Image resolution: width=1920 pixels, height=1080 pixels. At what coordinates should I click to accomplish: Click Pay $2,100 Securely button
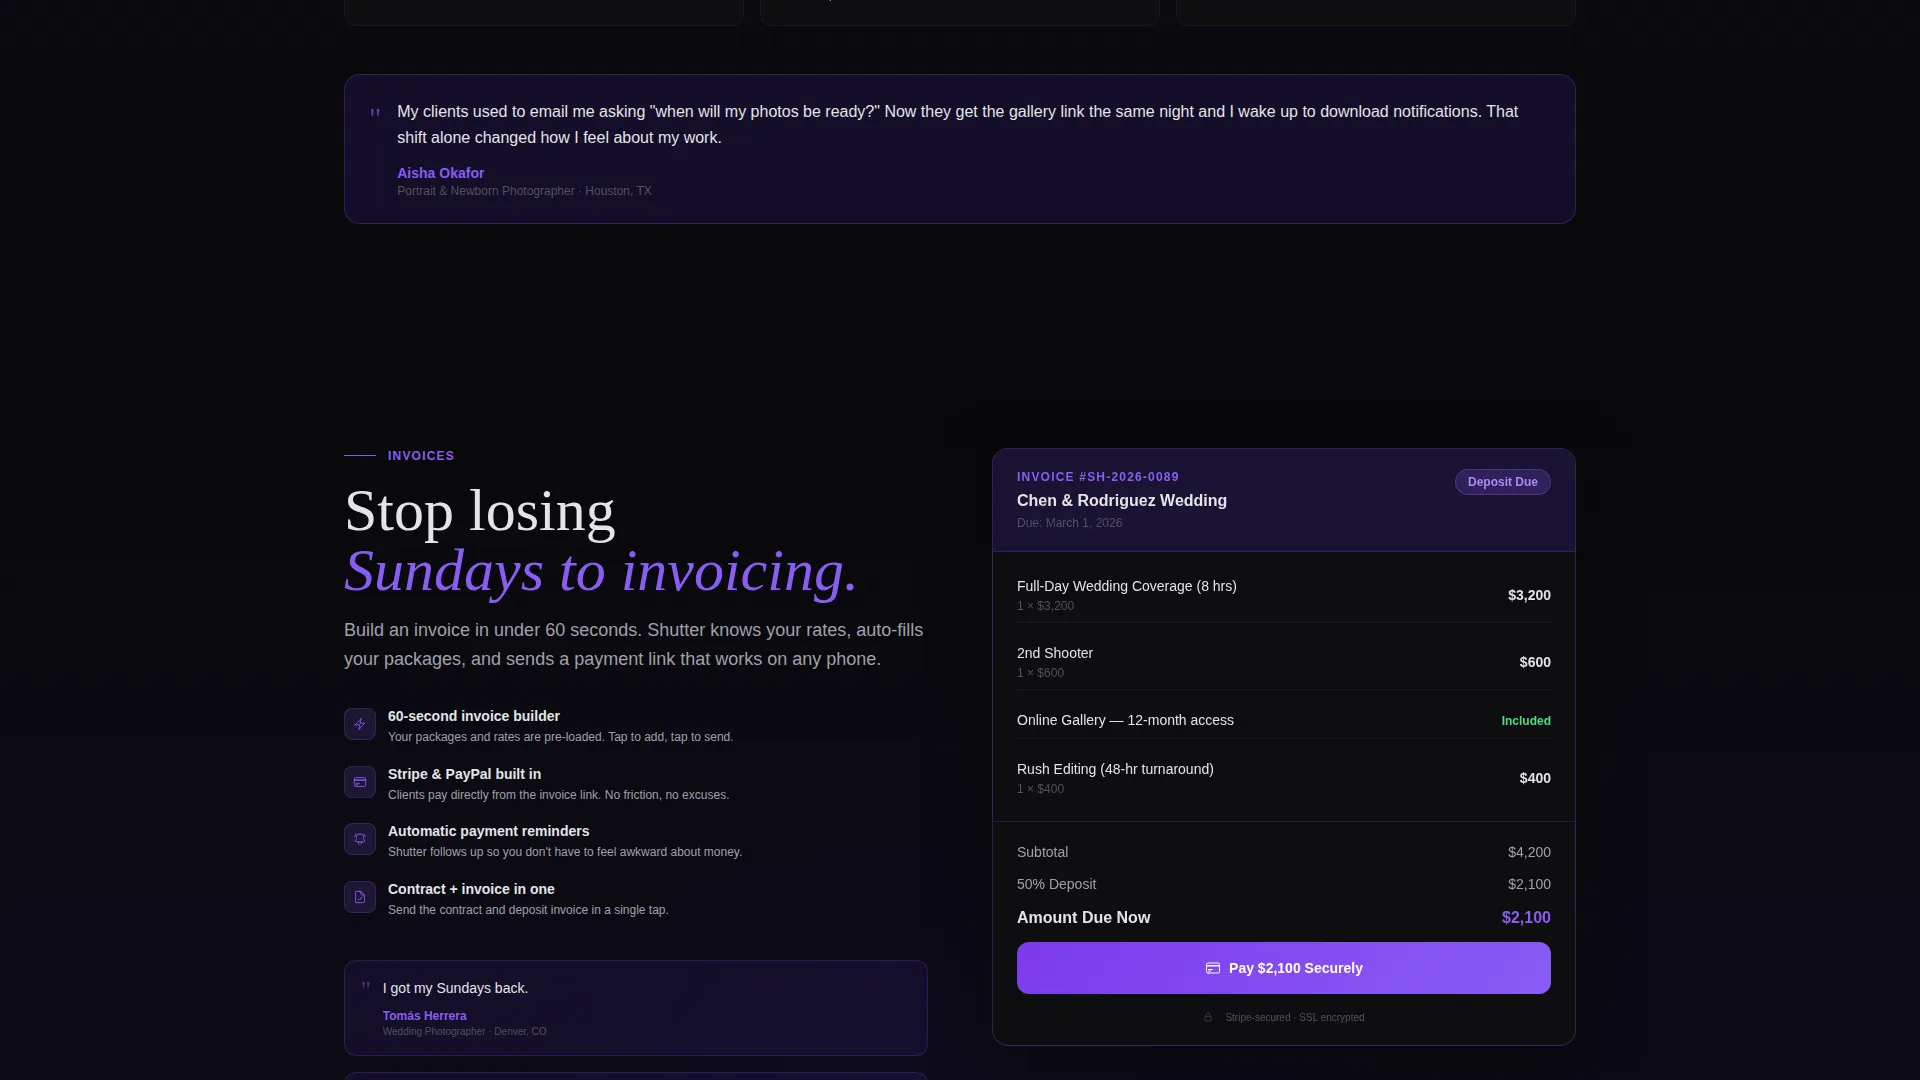(1284, 968)
